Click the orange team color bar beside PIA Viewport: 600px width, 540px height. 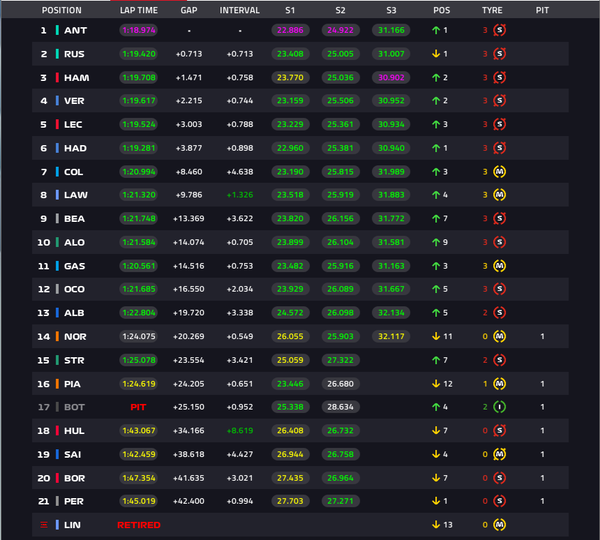[x=57, y=384]
